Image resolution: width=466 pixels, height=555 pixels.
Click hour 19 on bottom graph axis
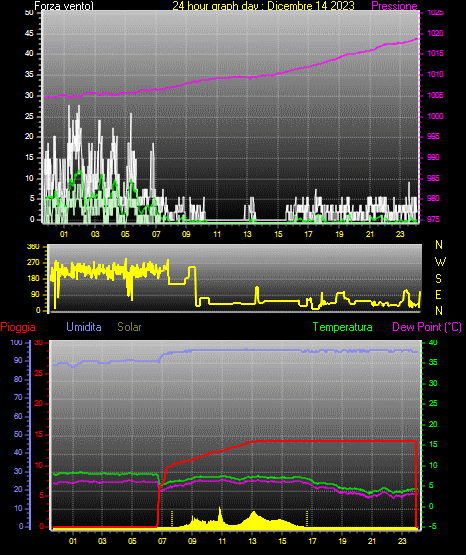pyautogui.click(x=342, y=541)
